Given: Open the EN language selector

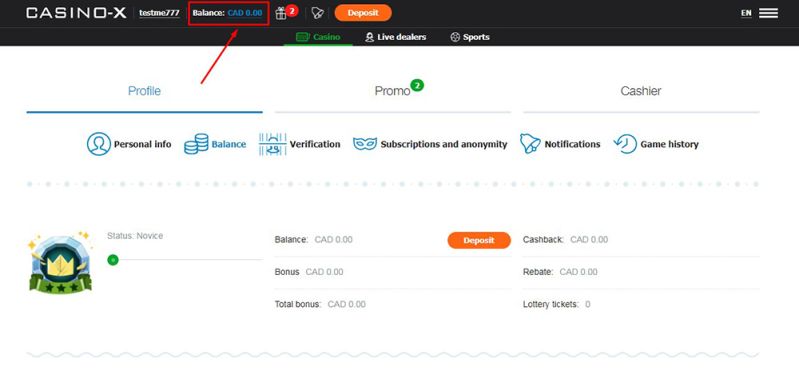Looking at the screenshot, I should pyautogui.click(x=746, y=13).
